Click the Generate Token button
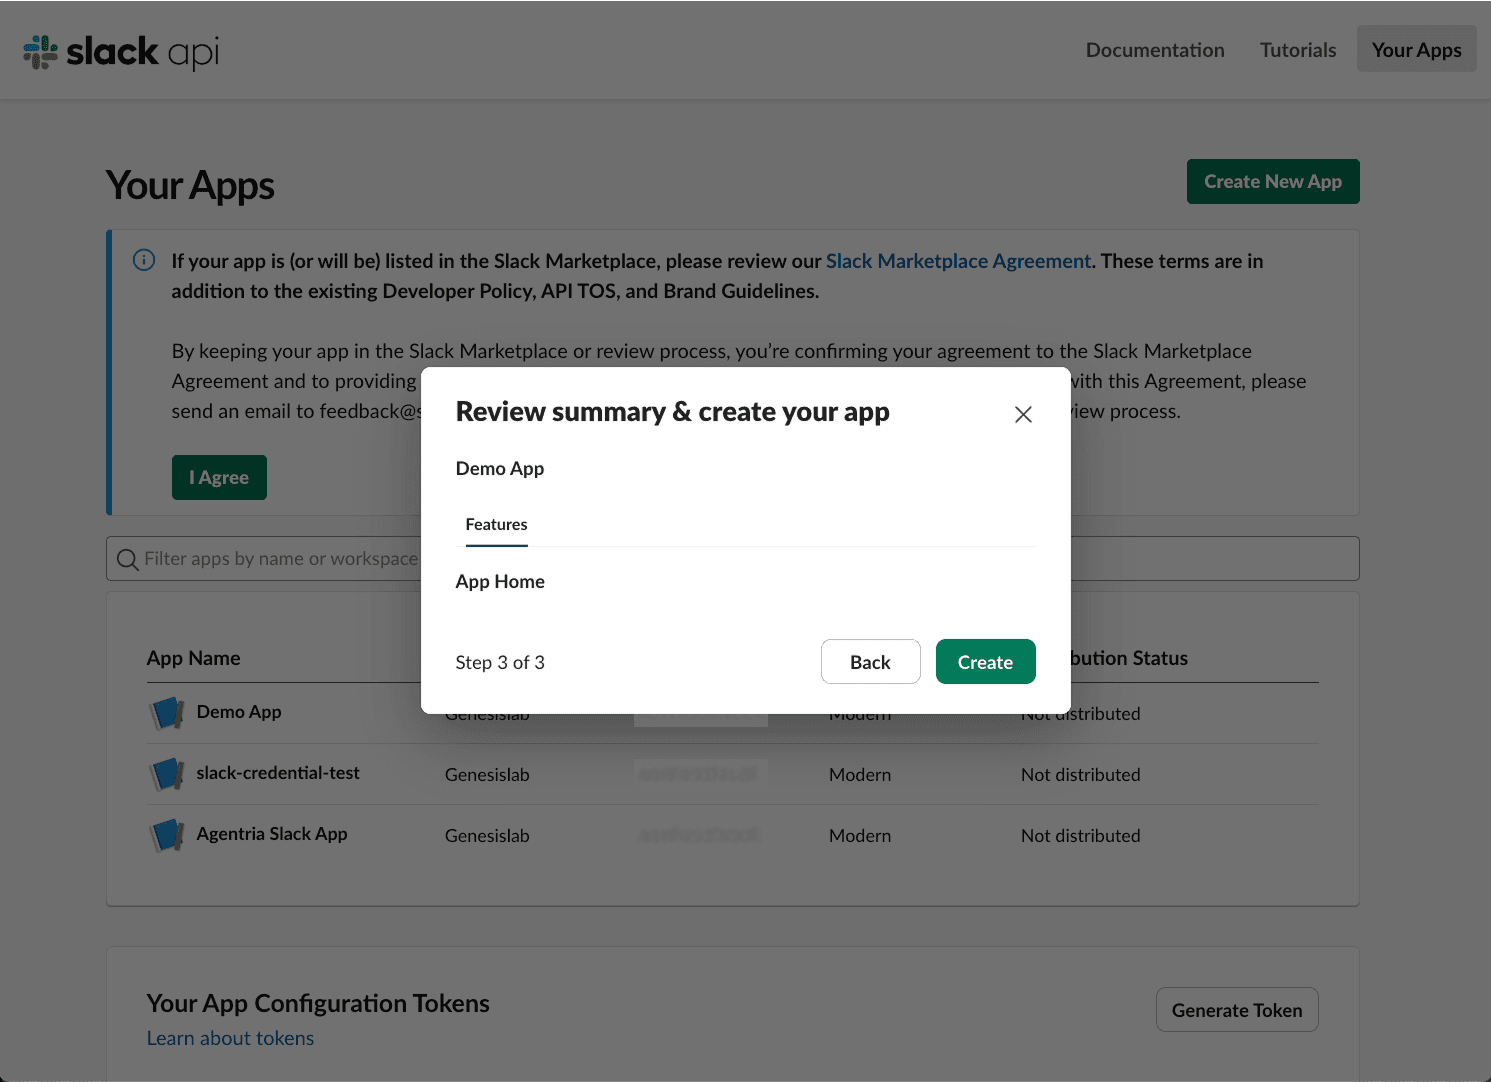1491x1082 pixels. [1237, 1010]
